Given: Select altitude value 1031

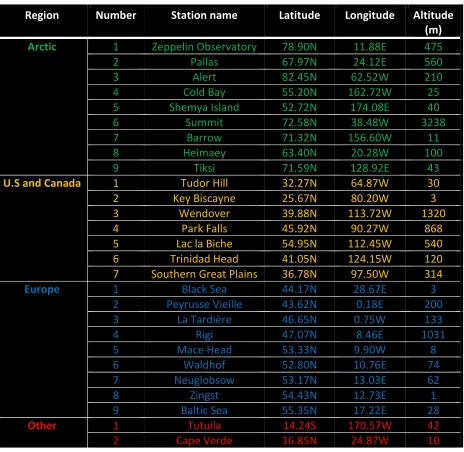Looking at the screenshot, I should [433, 335].
